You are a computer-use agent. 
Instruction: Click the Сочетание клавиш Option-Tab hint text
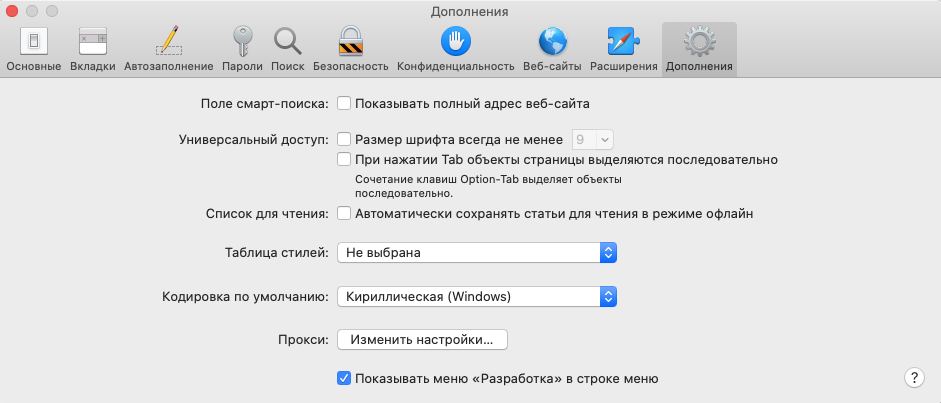point(488,186)
